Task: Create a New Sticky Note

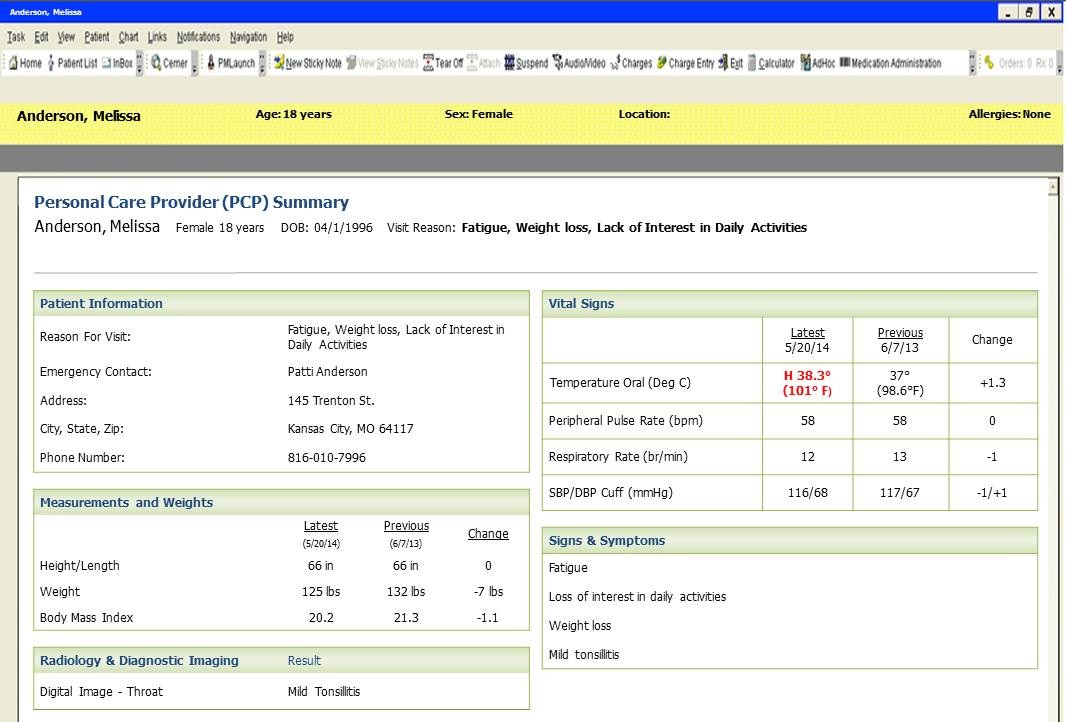Action: click(307, 63)
